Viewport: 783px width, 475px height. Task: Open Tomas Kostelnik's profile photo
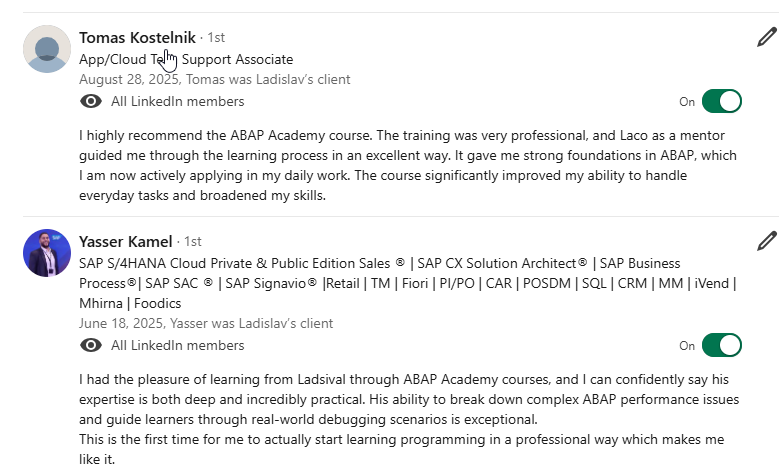point(47,49)
